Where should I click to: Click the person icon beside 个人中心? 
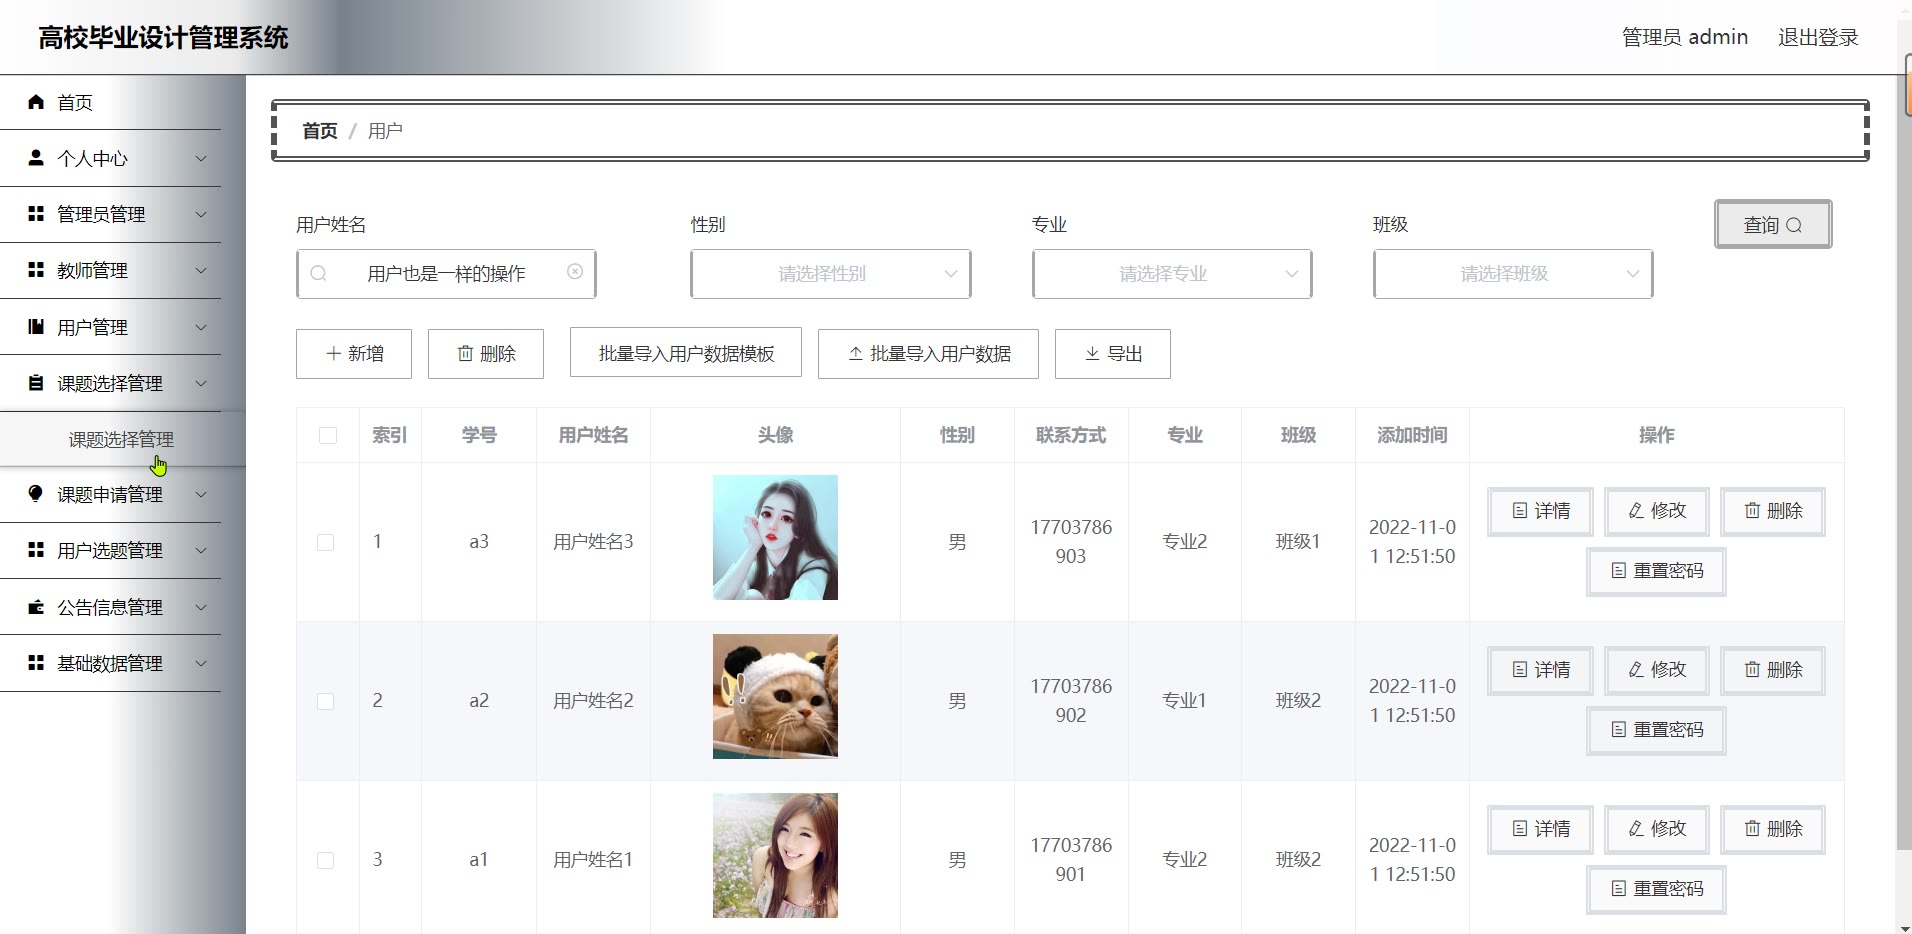(x=36, y=158)
